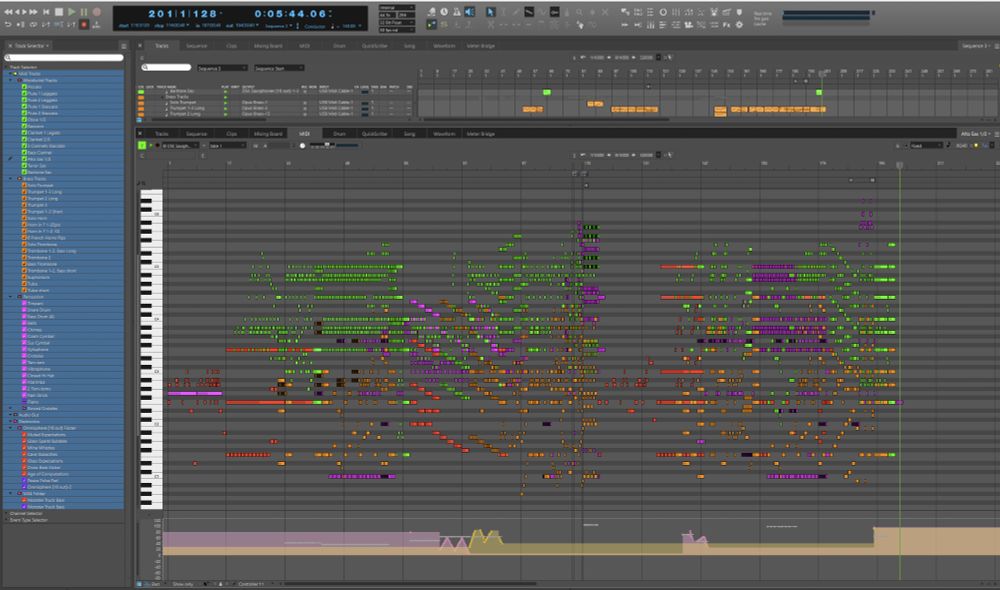
Task: Open the Internal clock dropdown
Action: point(396,8)
